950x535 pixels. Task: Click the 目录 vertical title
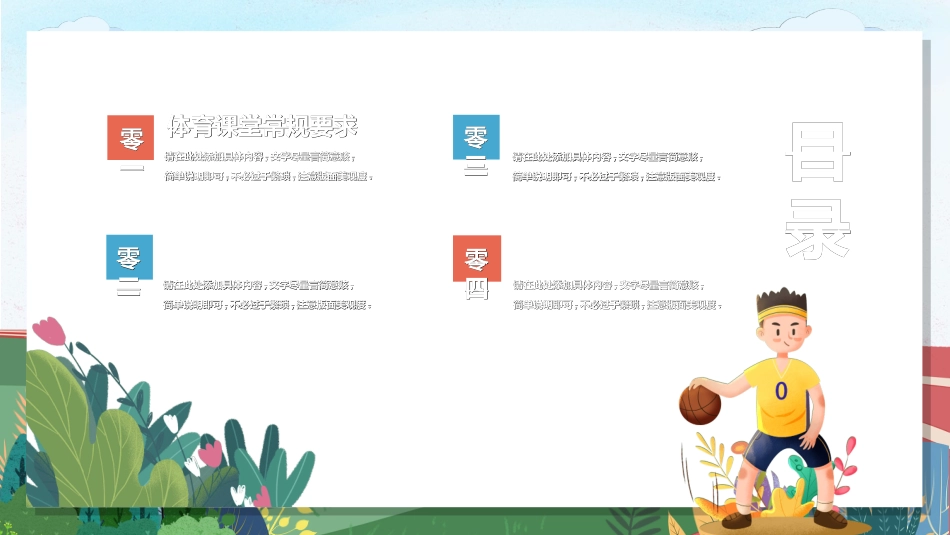coord(818,190)
